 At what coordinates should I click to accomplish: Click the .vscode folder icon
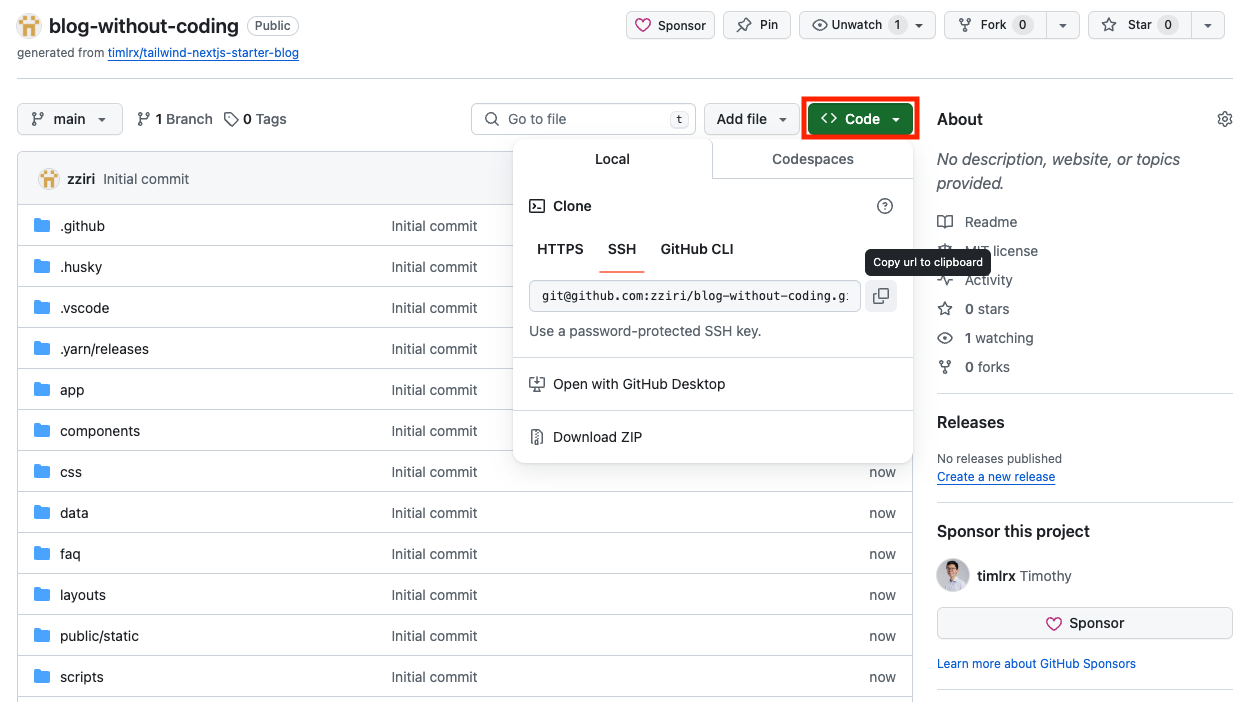pyautogui.click(x=42, y=308)
